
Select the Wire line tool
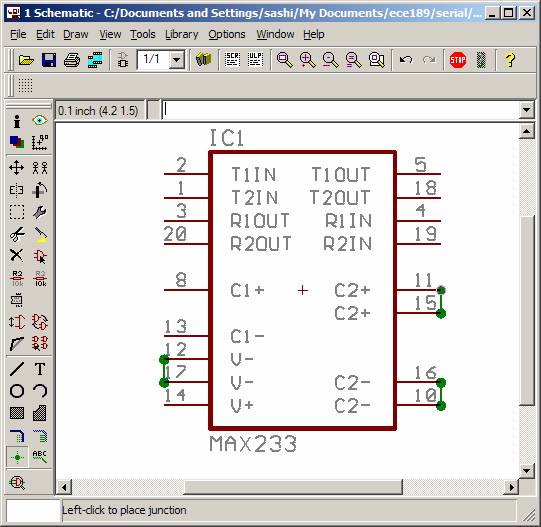point(17,369)
